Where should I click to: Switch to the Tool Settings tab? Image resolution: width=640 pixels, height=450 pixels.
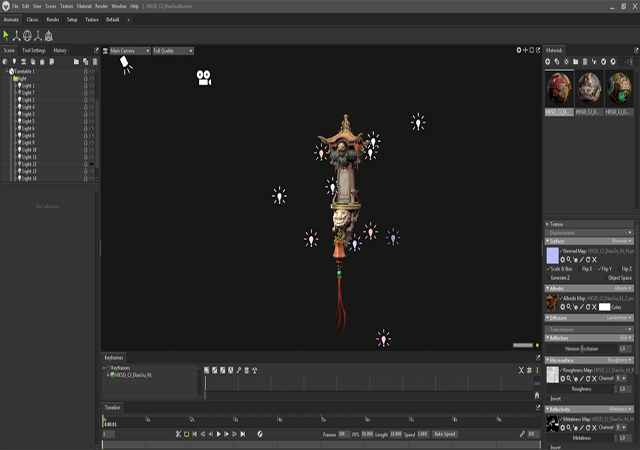[34, 50]
